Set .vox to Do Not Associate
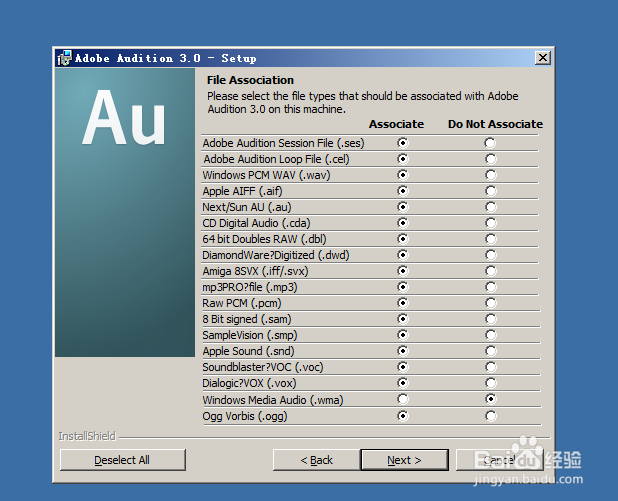Viewport: 618px width, 501px height. point(490,383)
